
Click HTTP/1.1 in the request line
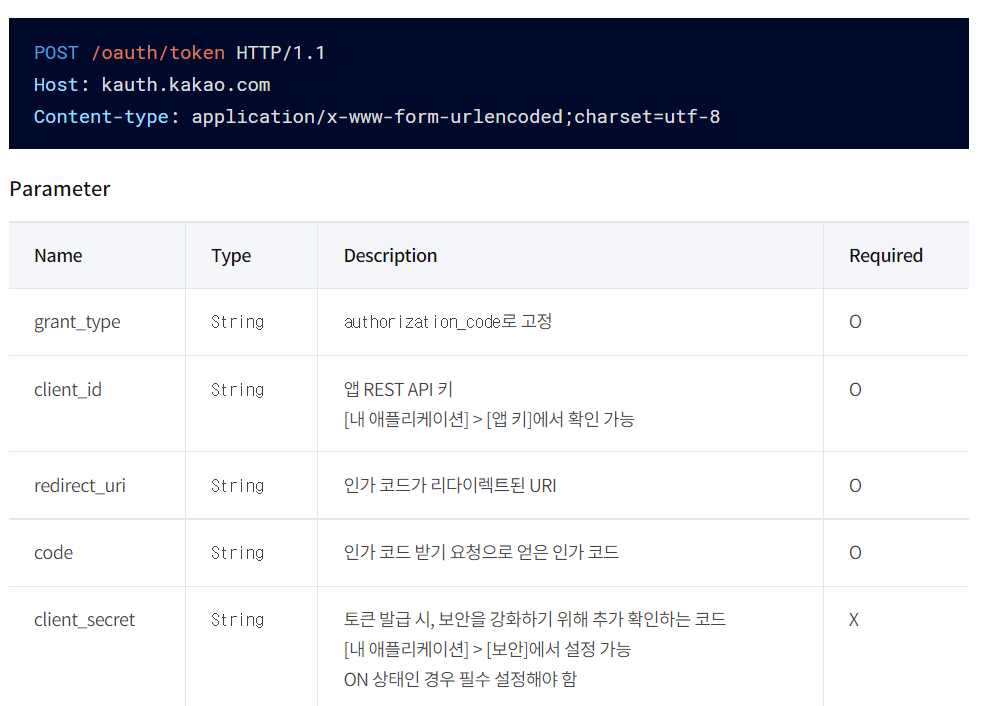281,52
